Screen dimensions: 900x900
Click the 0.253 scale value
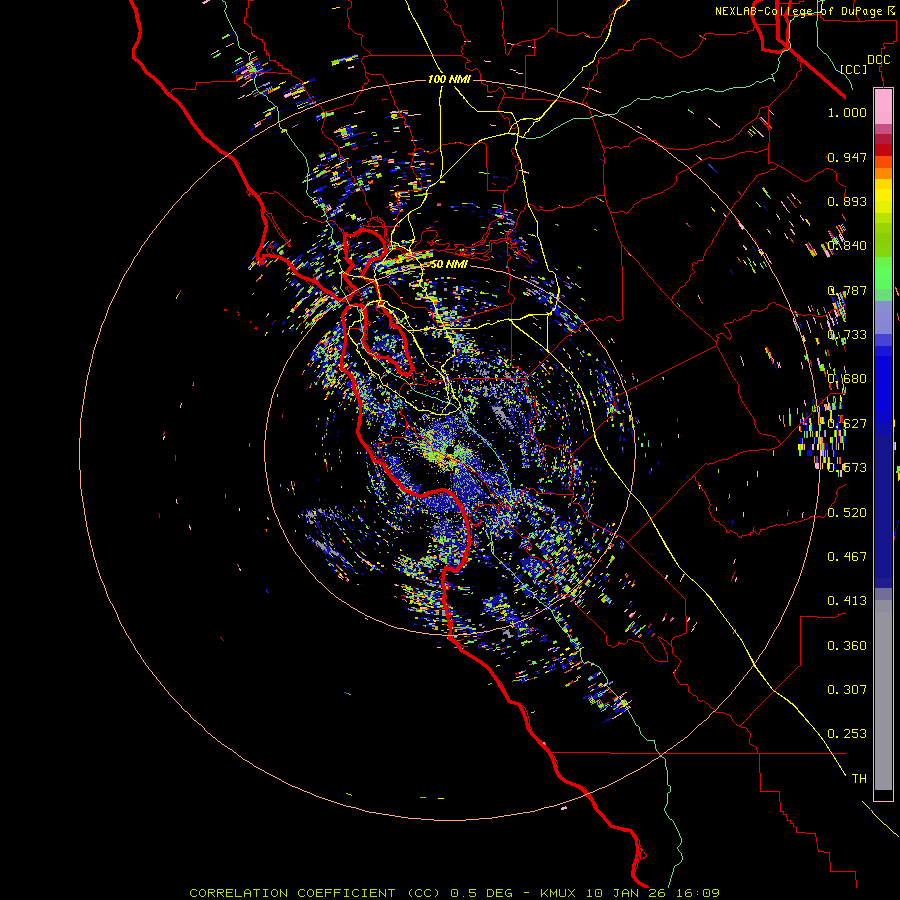847,734
